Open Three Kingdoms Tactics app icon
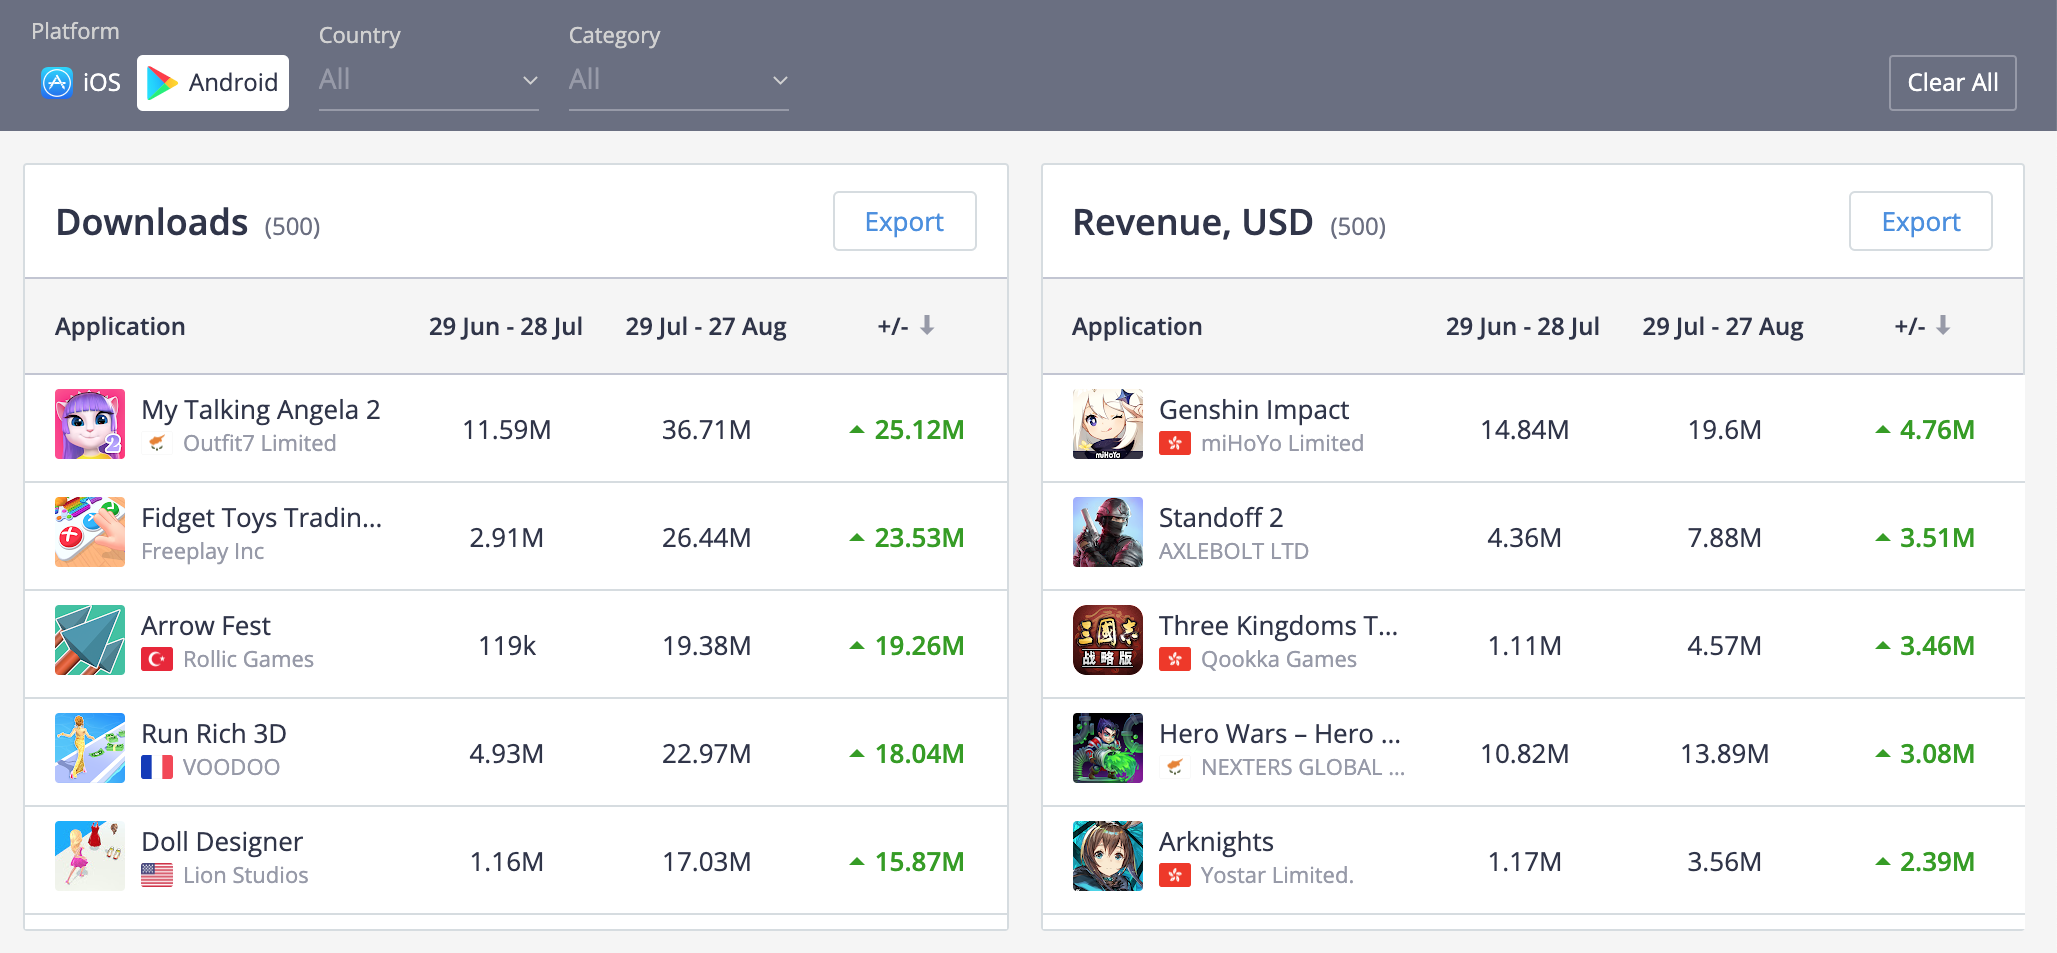Viewport: 2057px width, 953px height. pyautogui.click(x=1108, y=640)
